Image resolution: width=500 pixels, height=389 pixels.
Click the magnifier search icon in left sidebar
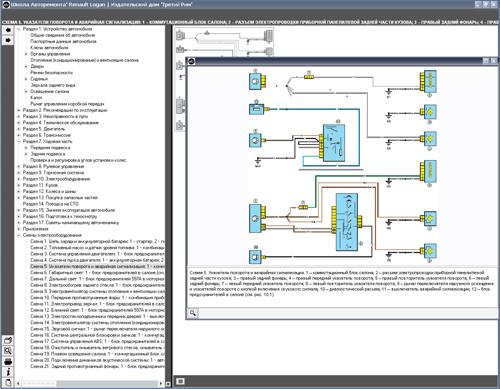(x=8, y=351)
